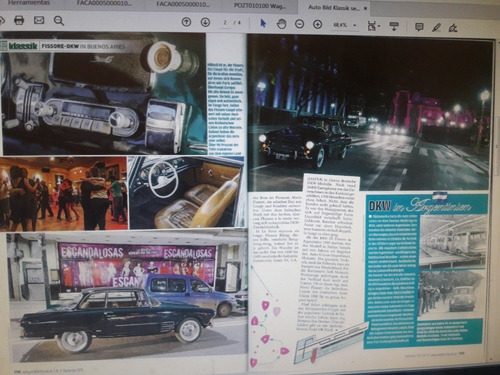Switch to the POZT010100 Wag... tab
The height and width of the screenshot is (375, 500).
pyautogui.click(x=261, y=5)
